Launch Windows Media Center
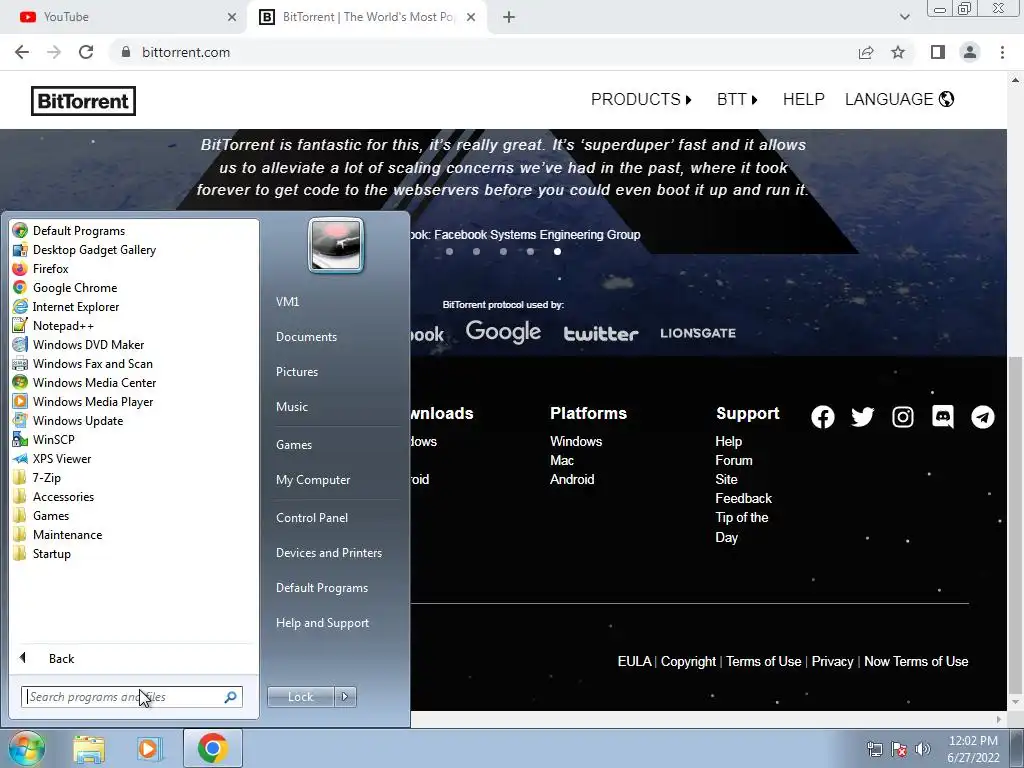This screenshot has height=768, width=1024. coord(84,382)
